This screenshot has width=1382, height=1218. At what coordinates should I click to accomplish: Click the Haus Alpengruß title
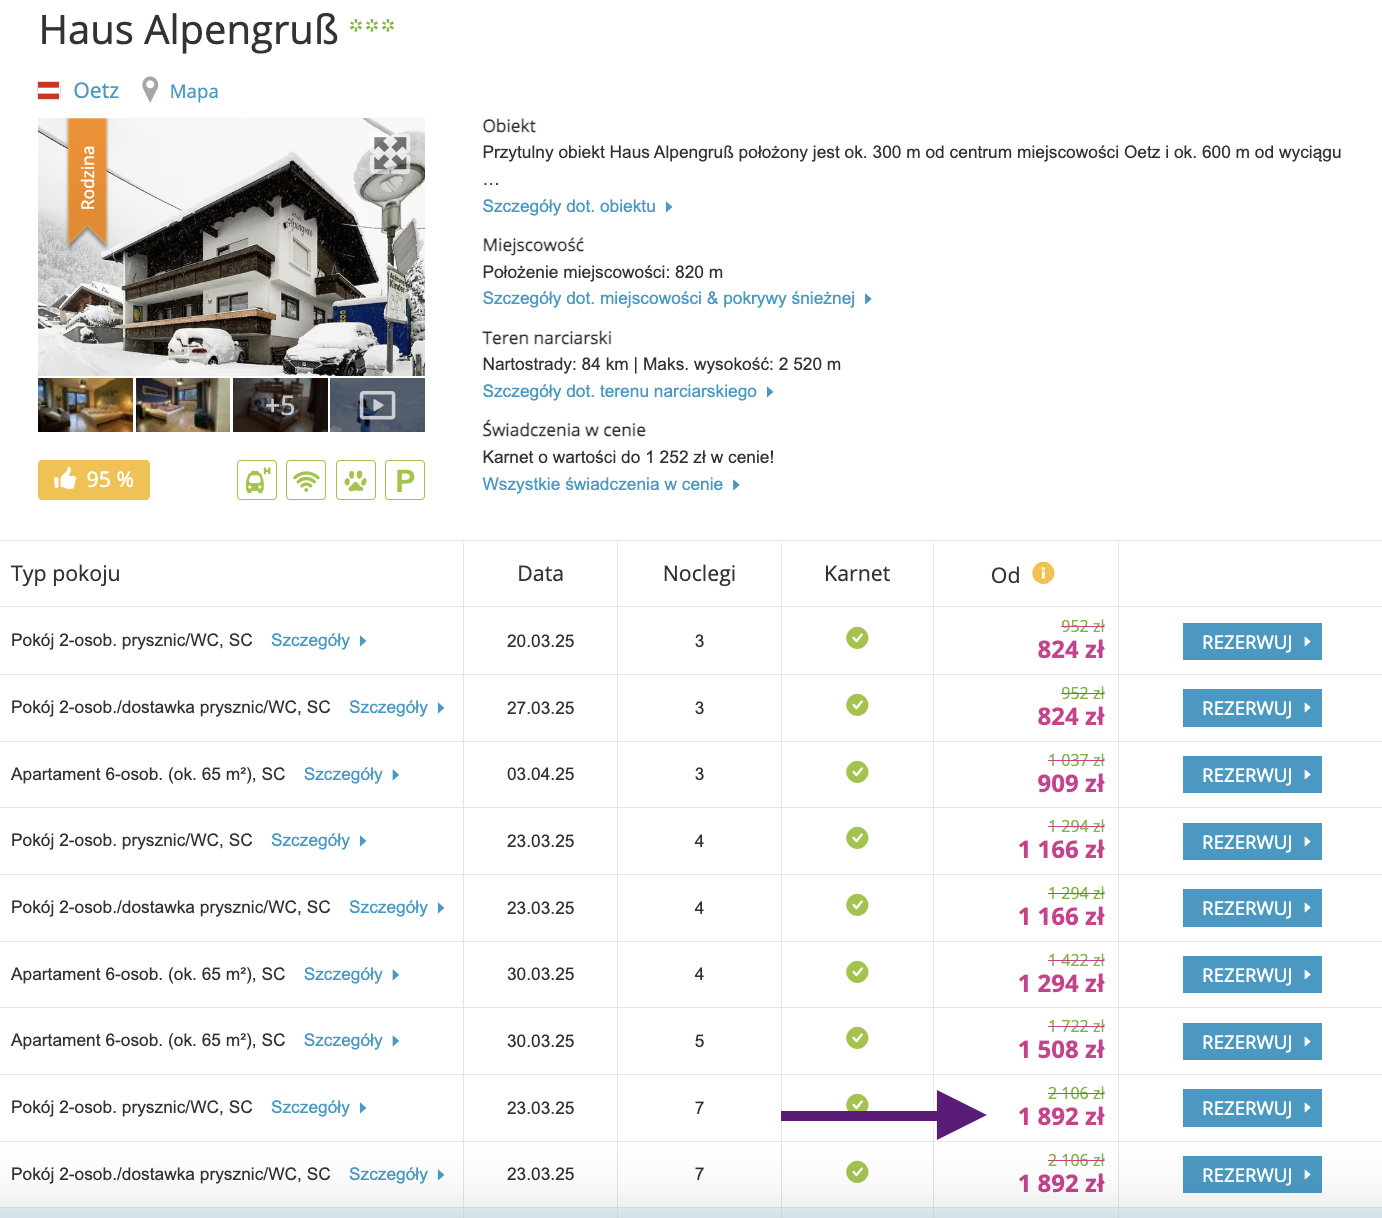pyautogui.click(x=189, y=30)
